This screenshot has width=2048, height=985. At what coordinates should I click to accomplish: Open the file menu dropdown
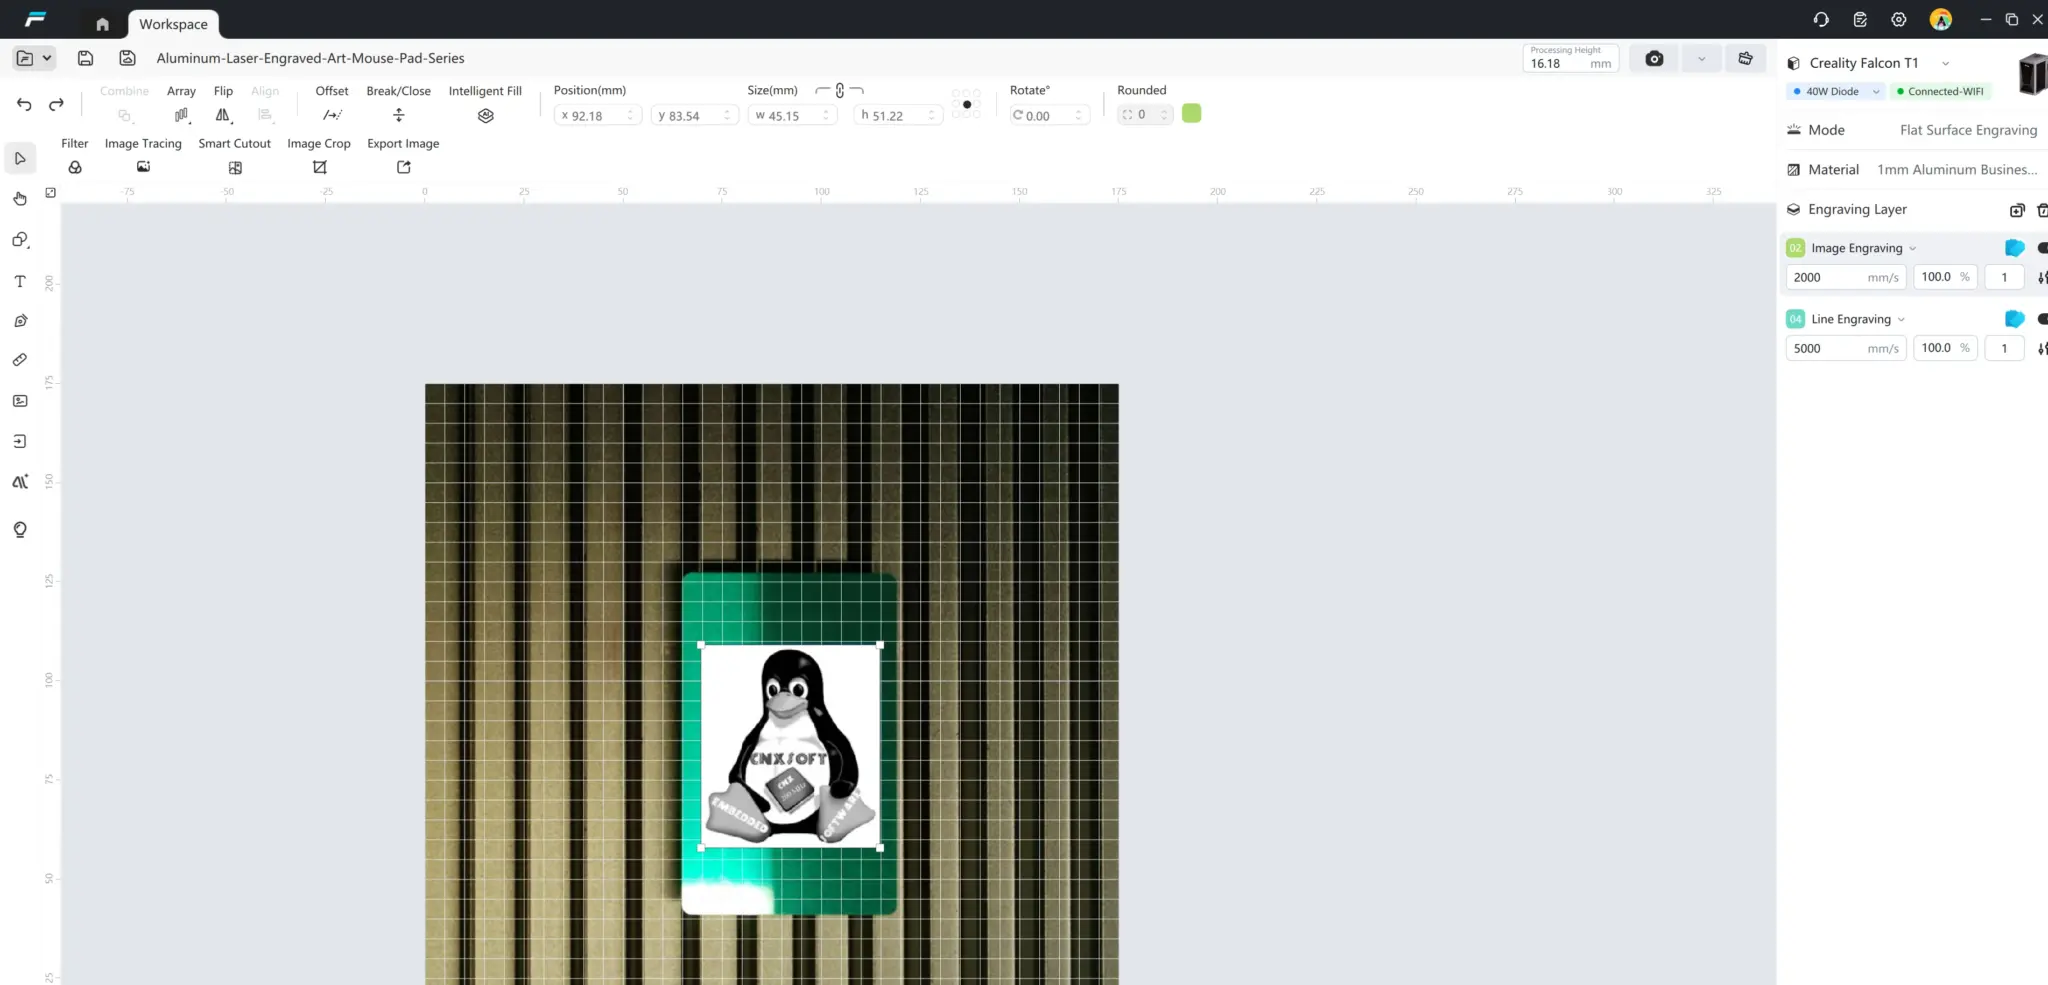pyautogui.click(x=34, y=58)
